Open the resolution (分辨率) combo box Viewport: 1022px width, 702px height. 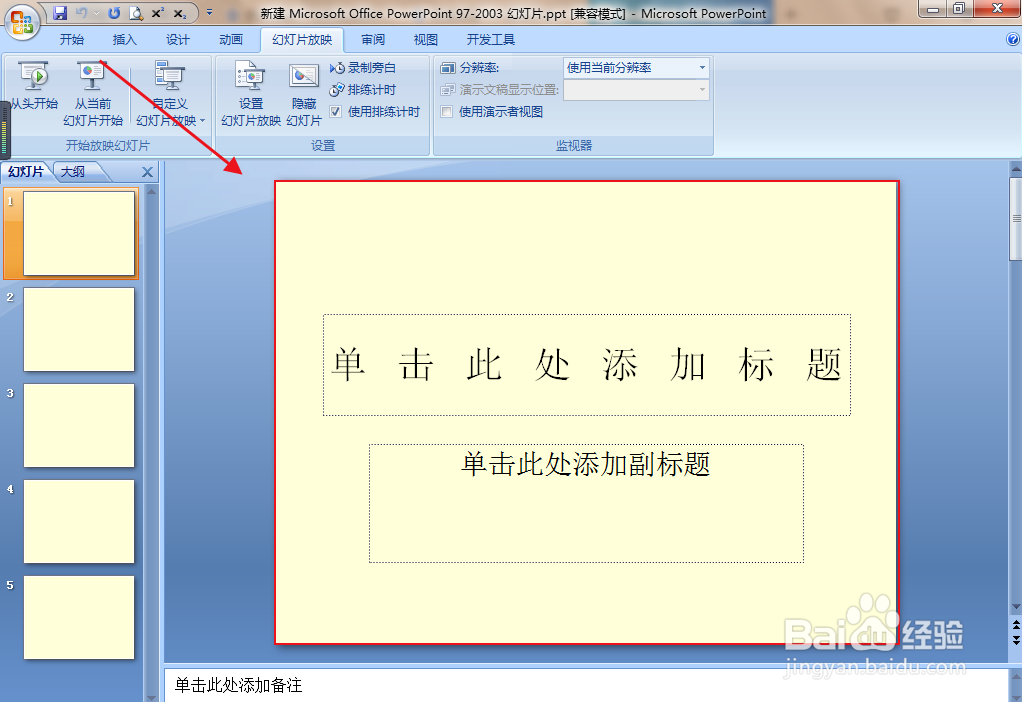pos(635,68)
